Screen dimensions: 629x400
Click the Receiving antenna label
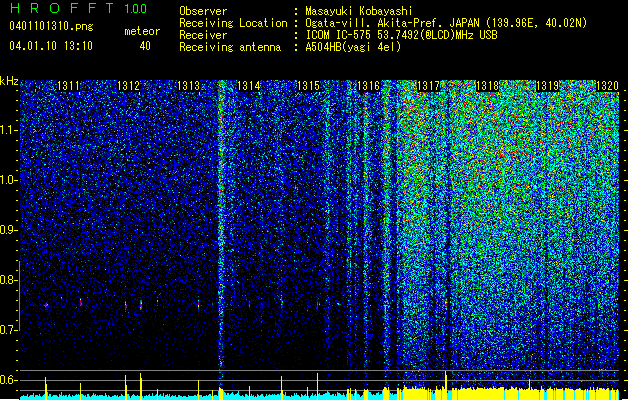(230, 47)
